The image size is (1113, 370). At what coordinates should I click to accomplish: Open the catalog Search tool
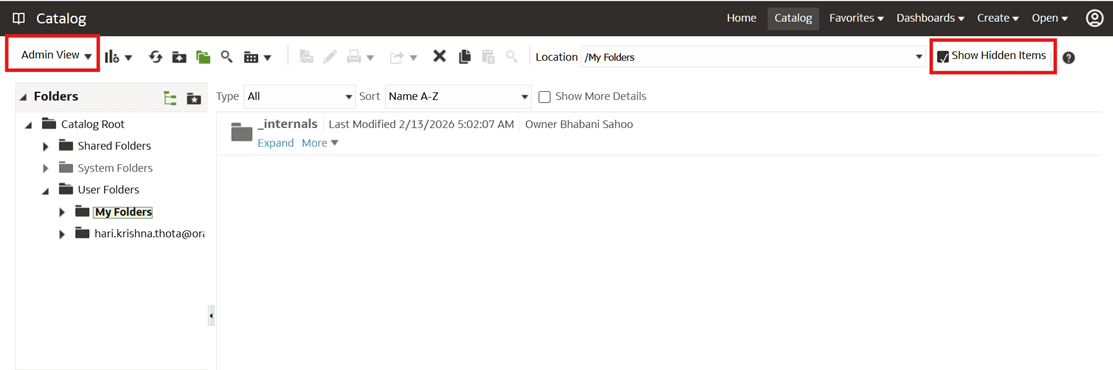(x=227, y=57)
